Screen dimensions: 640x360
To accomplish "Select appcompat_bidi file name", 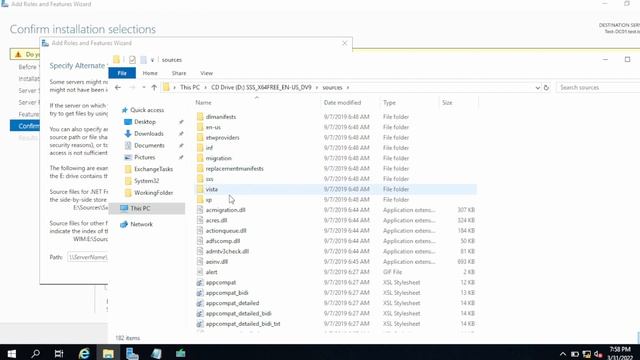I will coord(227,293).
